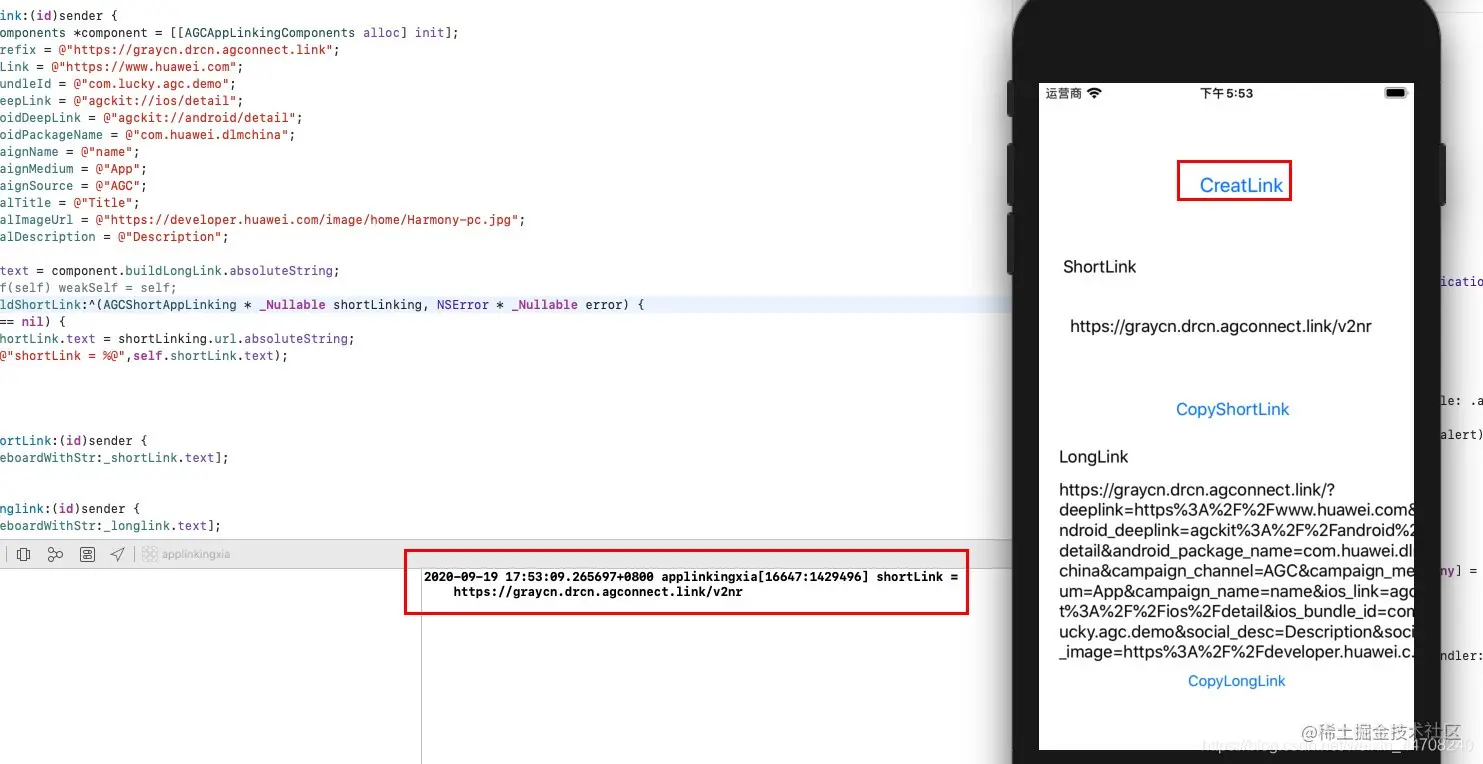Click the code line with com.lucky.agc.demo
Image resolution: width=1483 pixels, height=764 pixels.
pos(118,84)
